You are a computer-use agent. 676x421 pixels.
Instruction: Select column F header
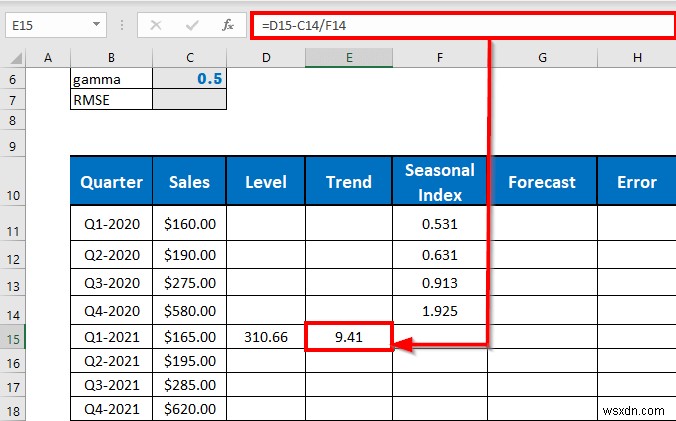click(440, 57)
